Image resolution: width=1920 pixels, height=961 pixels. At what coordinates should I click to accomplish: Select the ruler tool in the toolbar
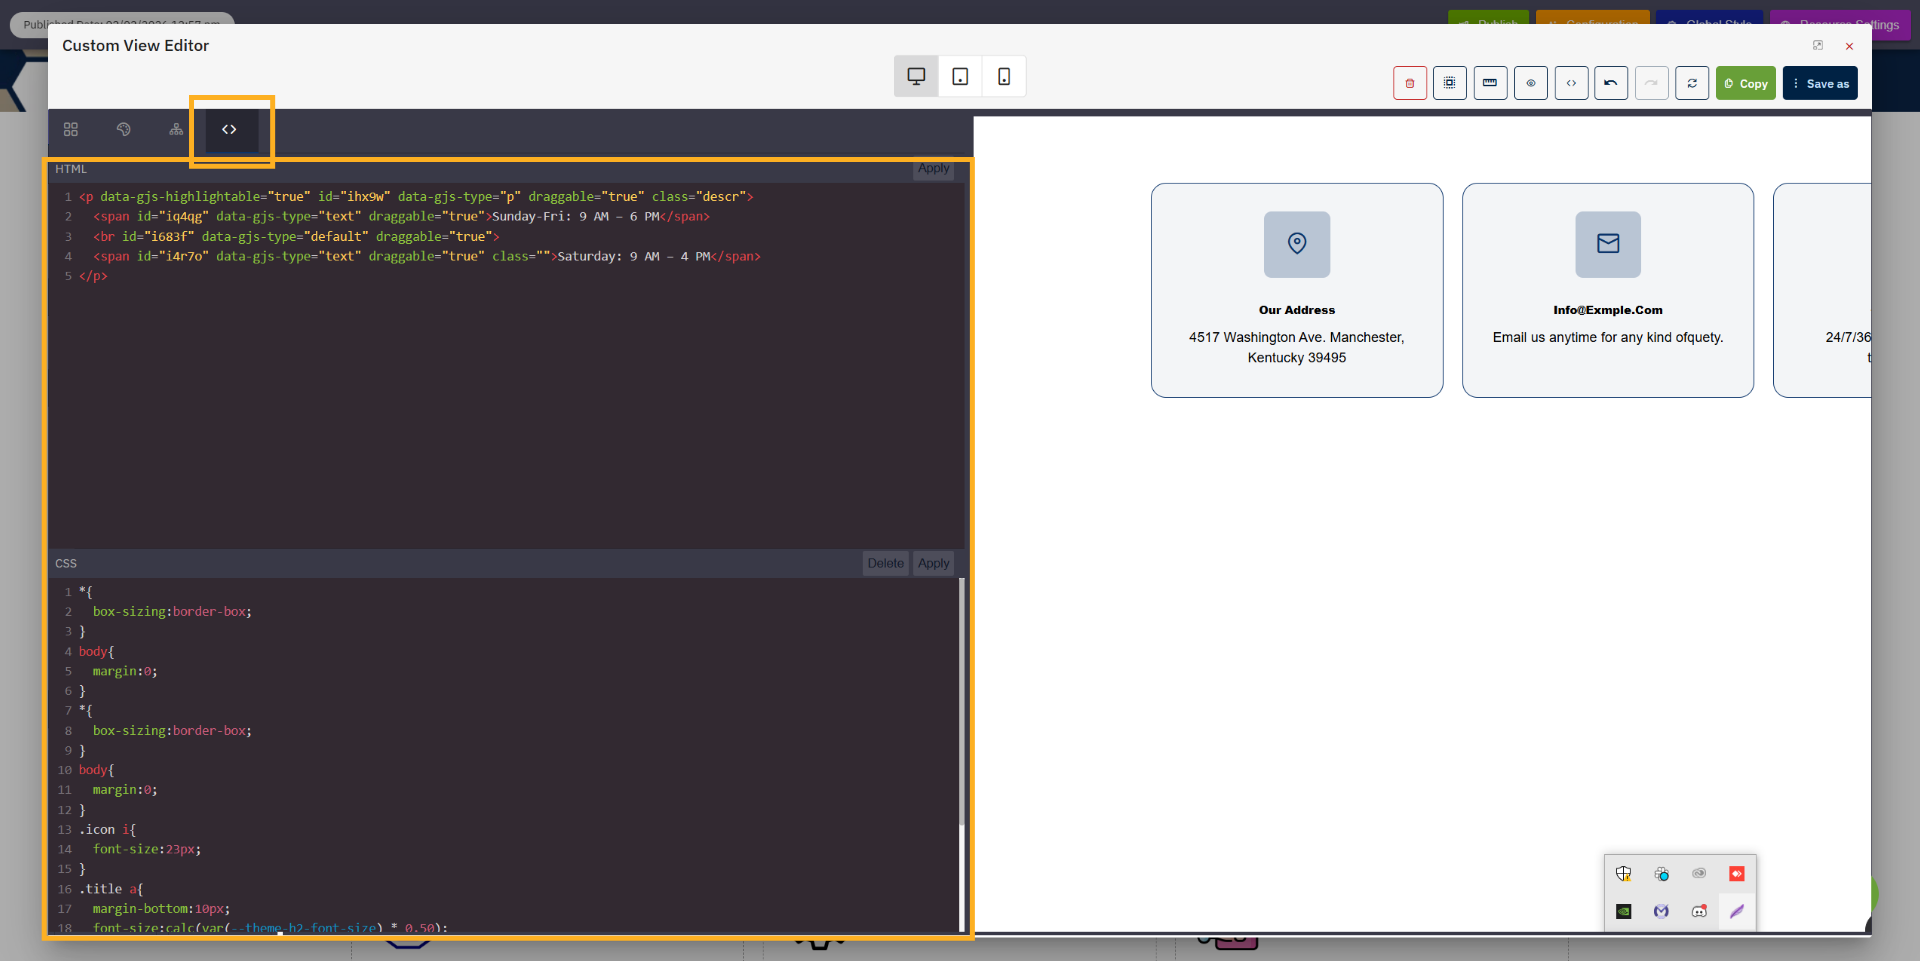1490,83
